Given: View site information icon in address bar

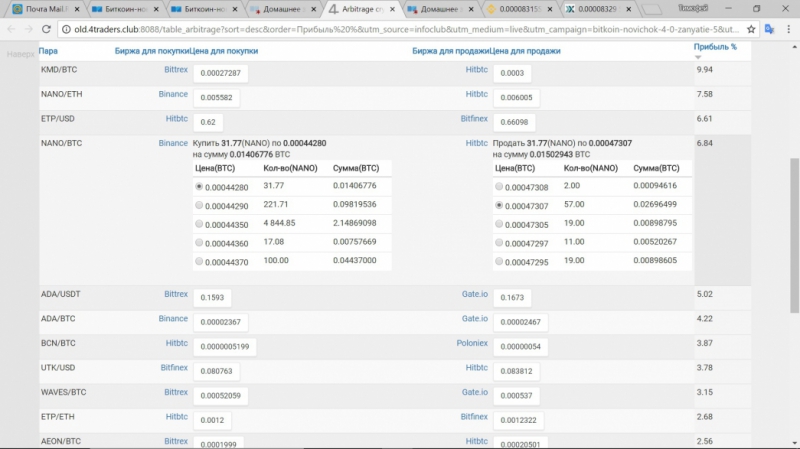Looking at the screenshot, I should (66, 30).
